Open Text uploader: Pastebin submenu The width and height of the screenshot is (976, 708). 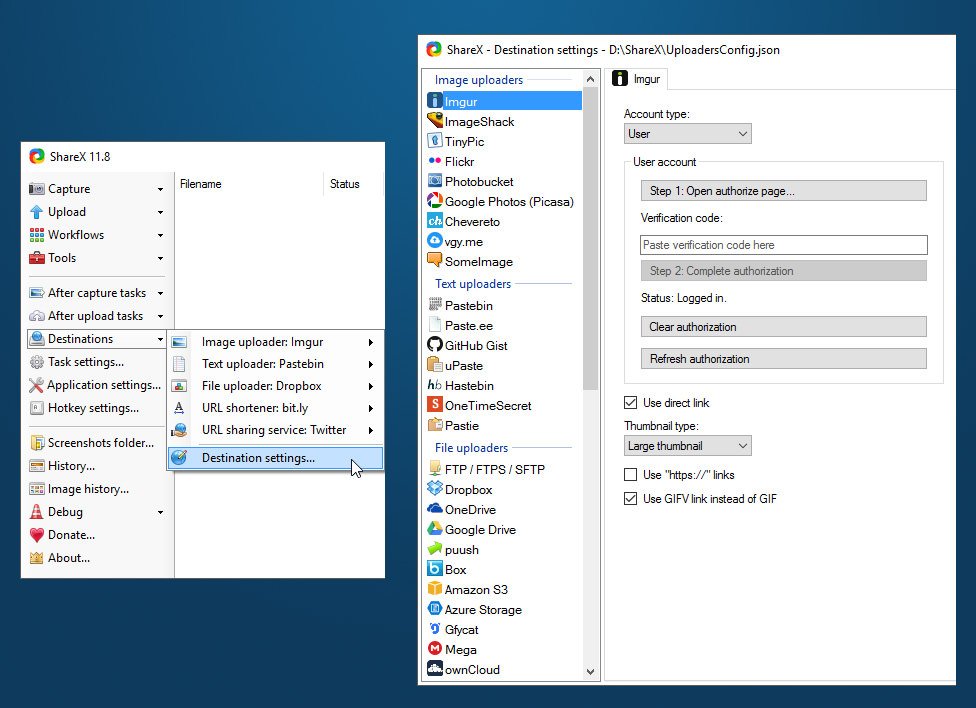pos(275,364)
